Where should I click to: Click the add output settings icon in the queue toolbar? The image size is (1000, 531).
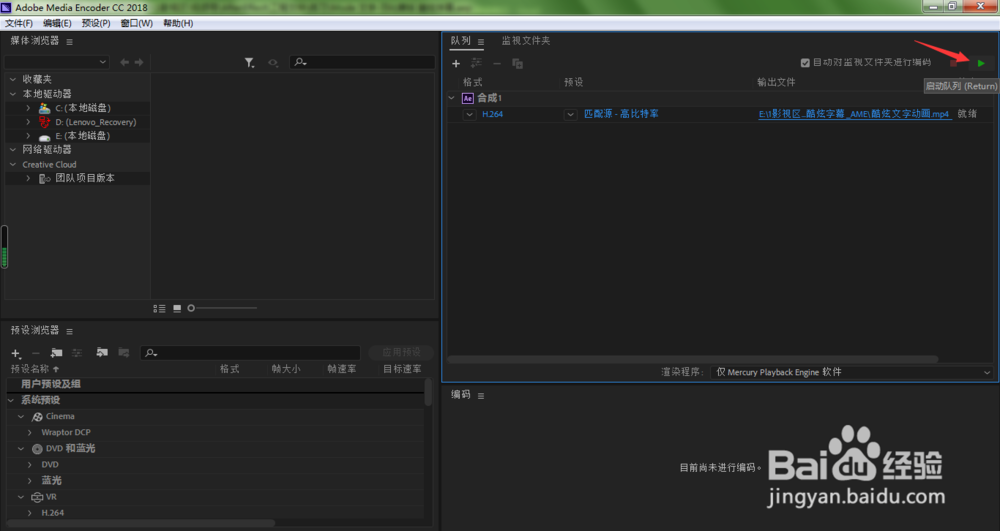(x=476, y=63)
